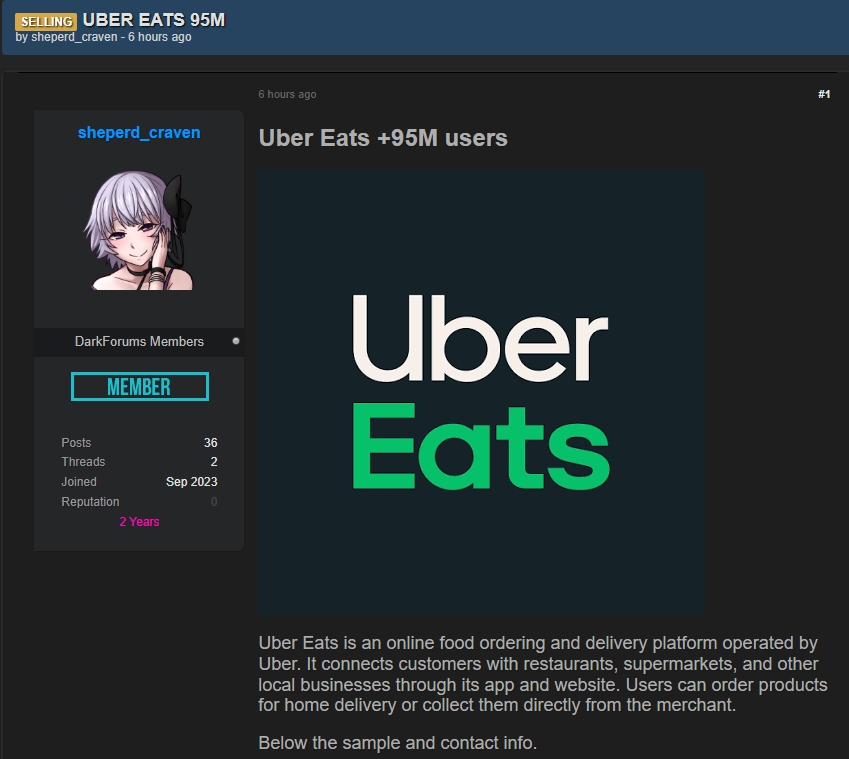This screenshot has width=849, height=759.
Task: Open the post number #1 permalink
Action: click(x=824, y=94)
